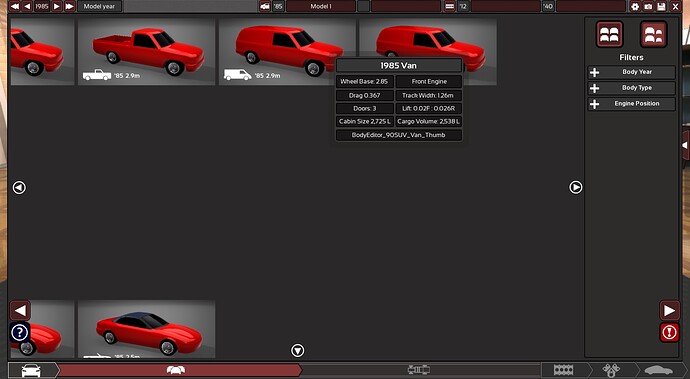Close the designer with the X button
Screen dimensions: 690x379
[675, 6]
